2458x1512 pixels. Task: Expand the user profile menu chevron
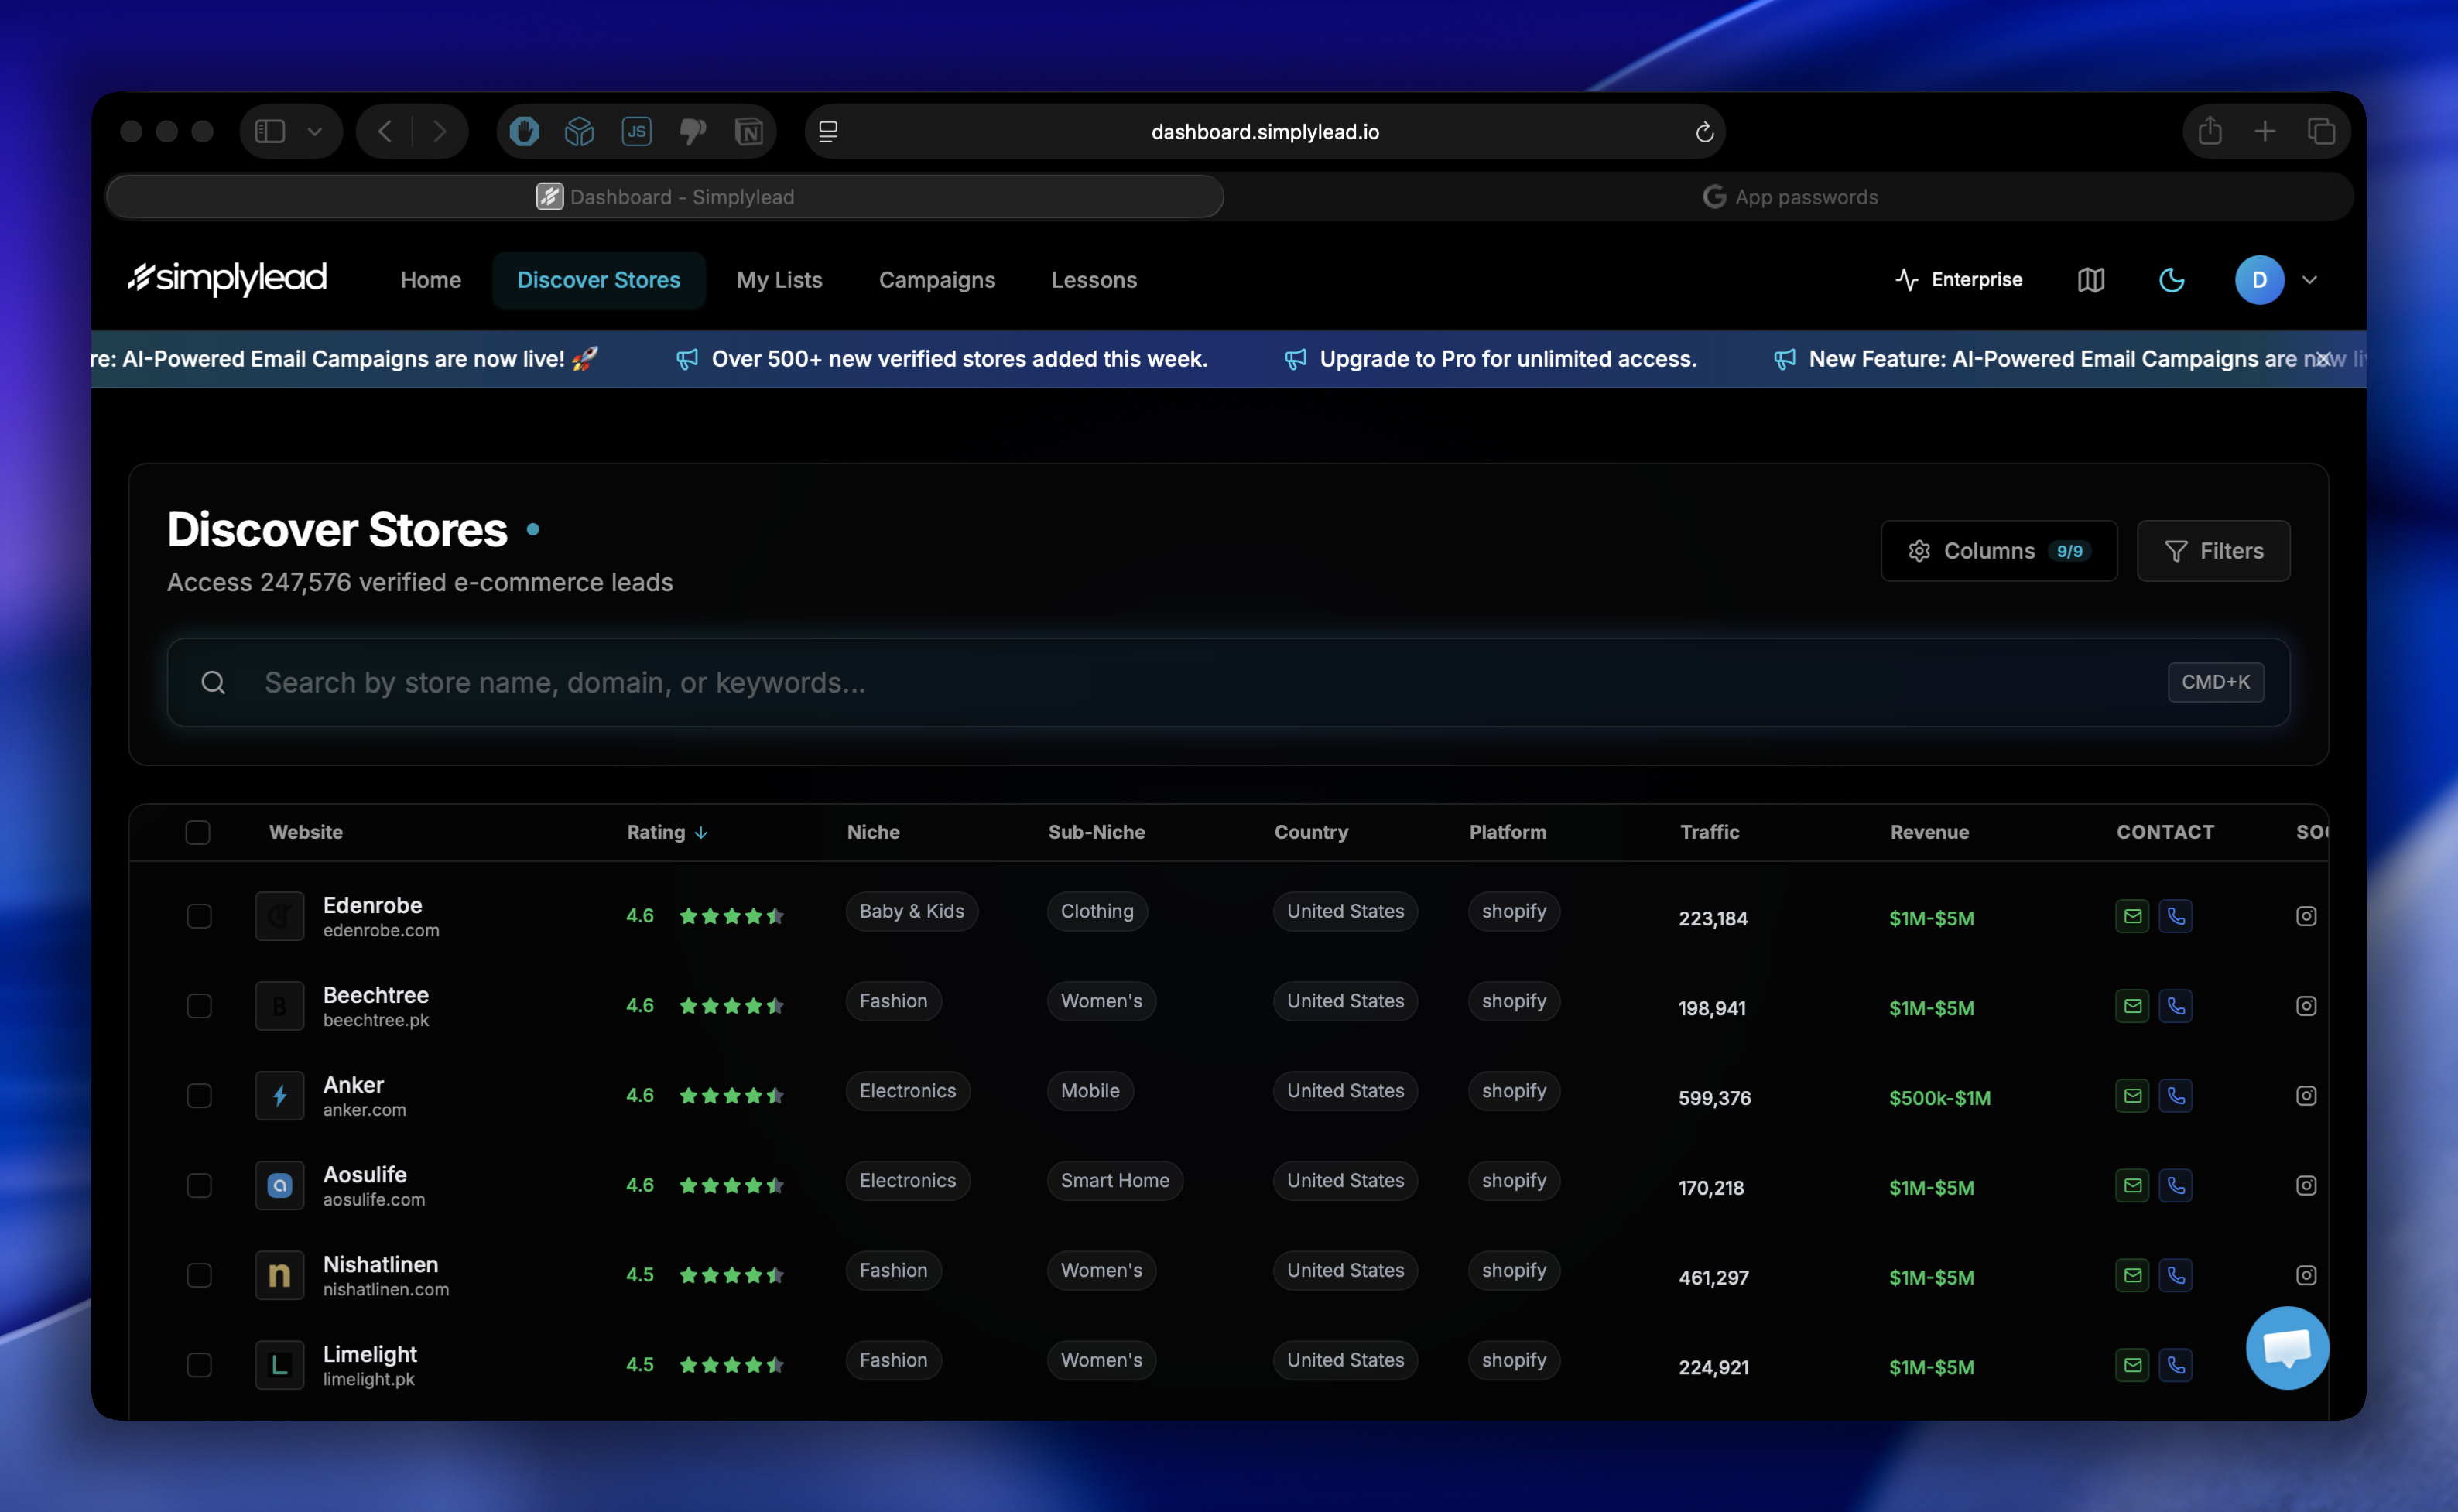tap(2309, 280)
